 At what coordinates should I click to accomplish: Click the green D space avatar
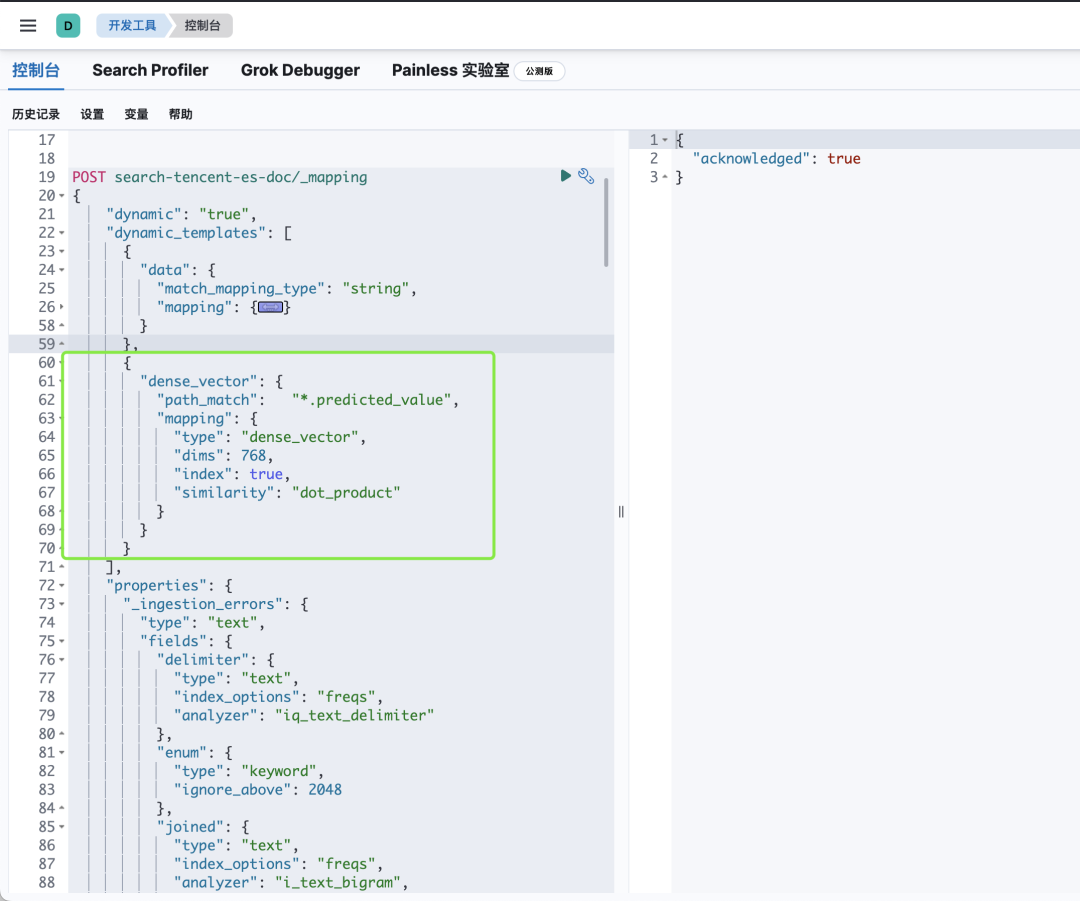(x=68, y=26)
